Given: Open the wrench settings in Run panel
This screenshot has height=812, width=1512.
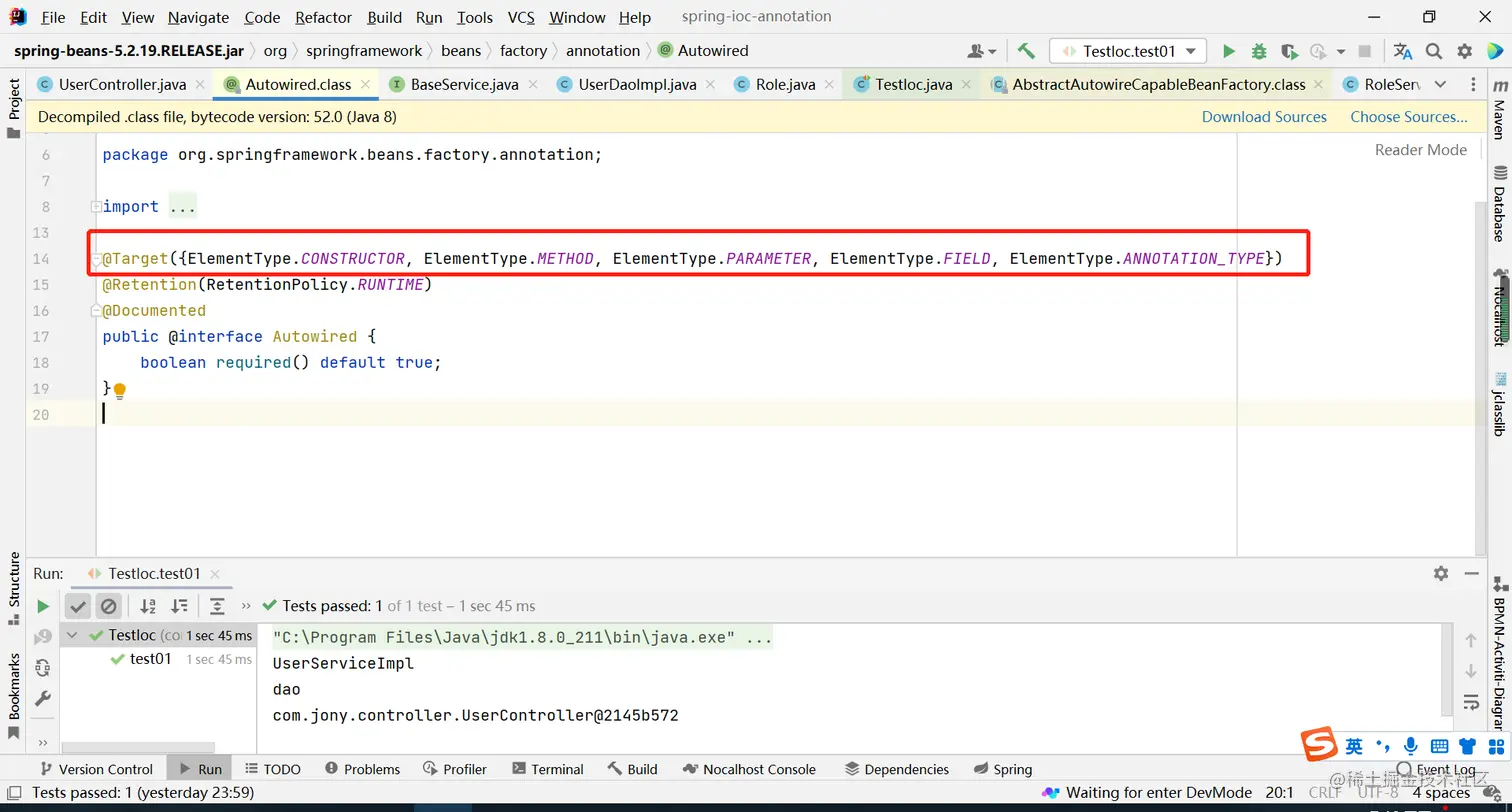Looking at the screenshot, I should 42,698.
